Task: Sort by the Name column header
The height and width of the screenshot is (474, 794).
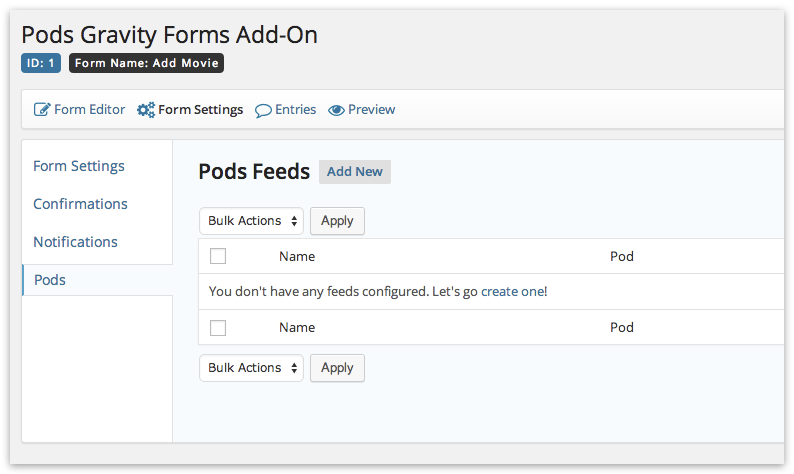Action: coord(297,256)
